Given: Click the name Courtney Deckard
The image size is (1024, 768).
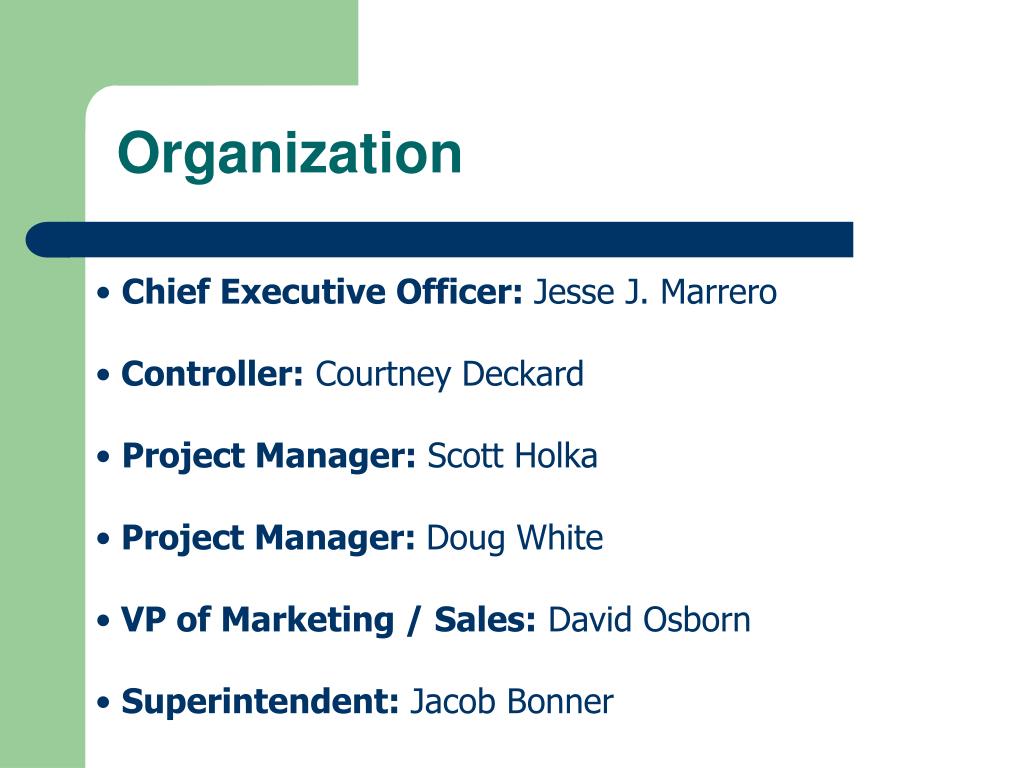Looking at the screenshot, I should (x=449, y=375).
